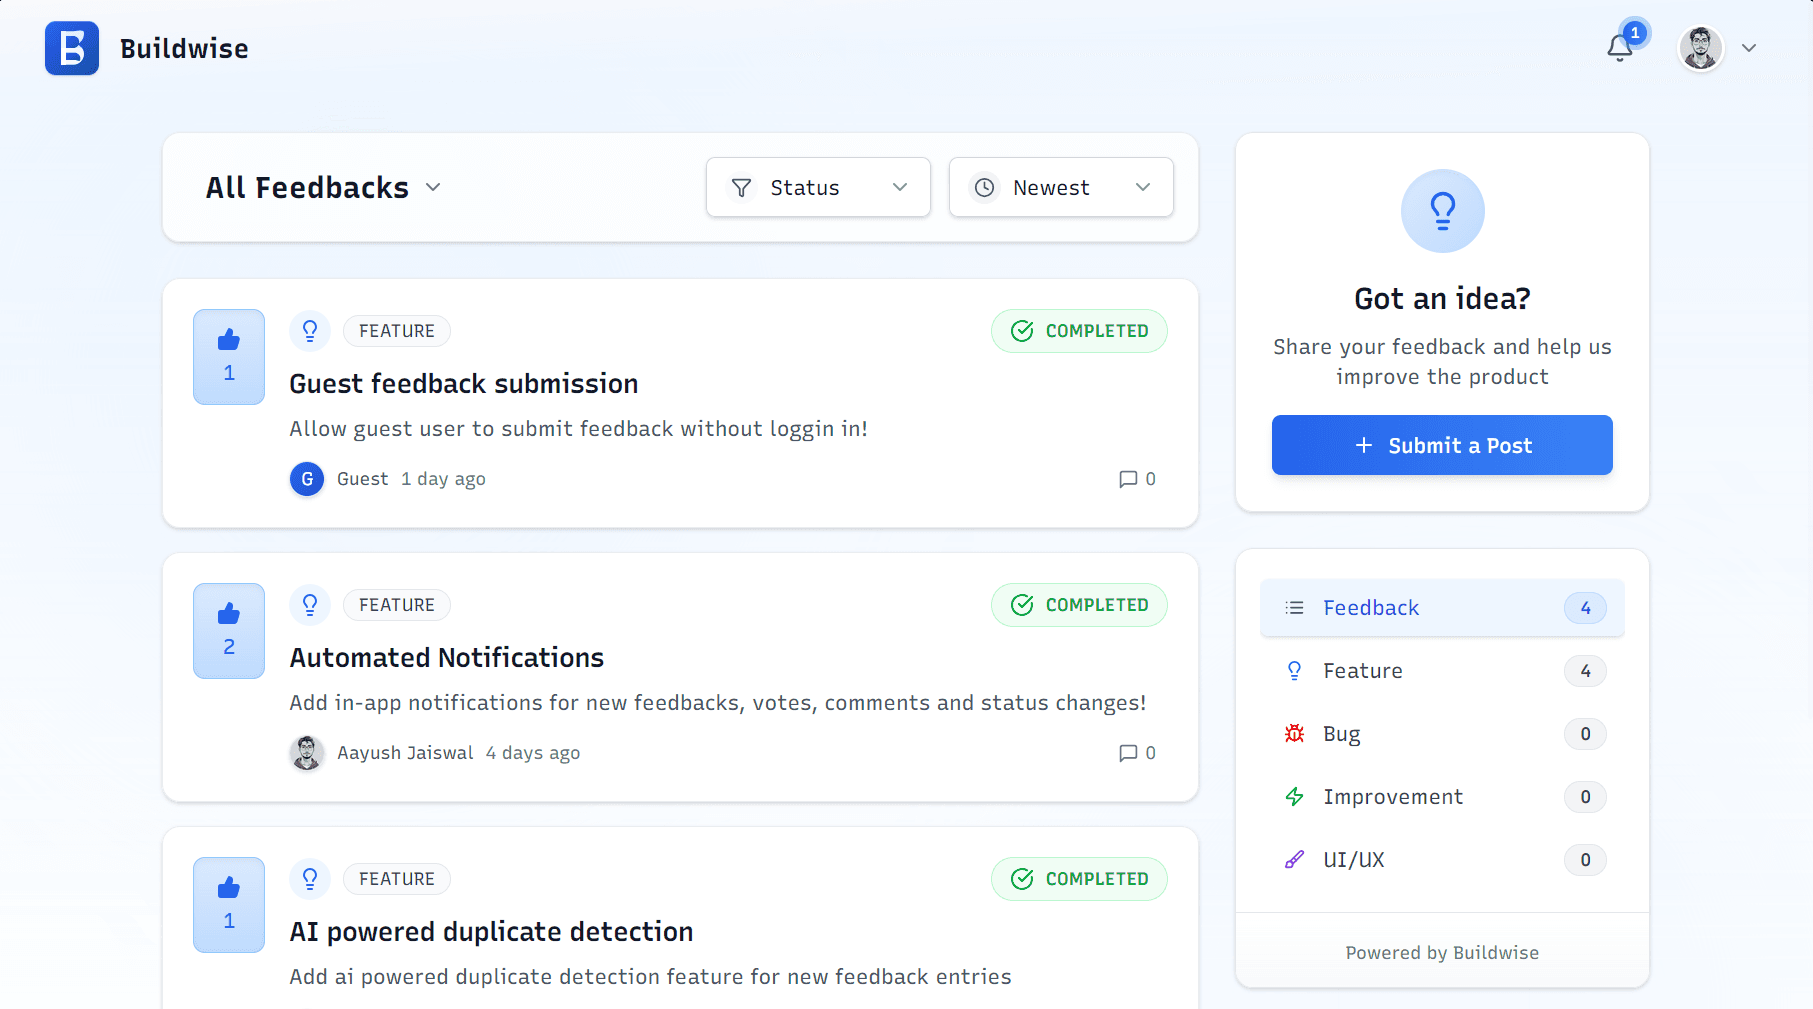Click the Feedback list icon in the sidebar
The image size is (1813, 1009).
pyautogui.click(x=1293, y=607)
